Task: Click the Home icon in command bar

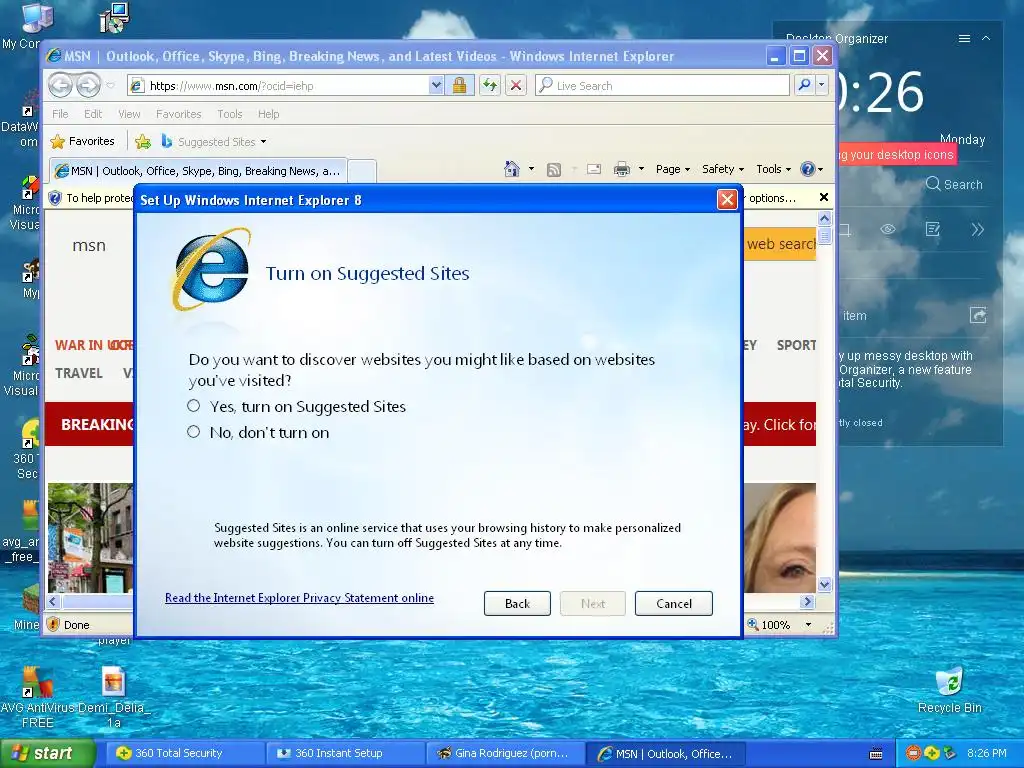Action: coord(511,169)
